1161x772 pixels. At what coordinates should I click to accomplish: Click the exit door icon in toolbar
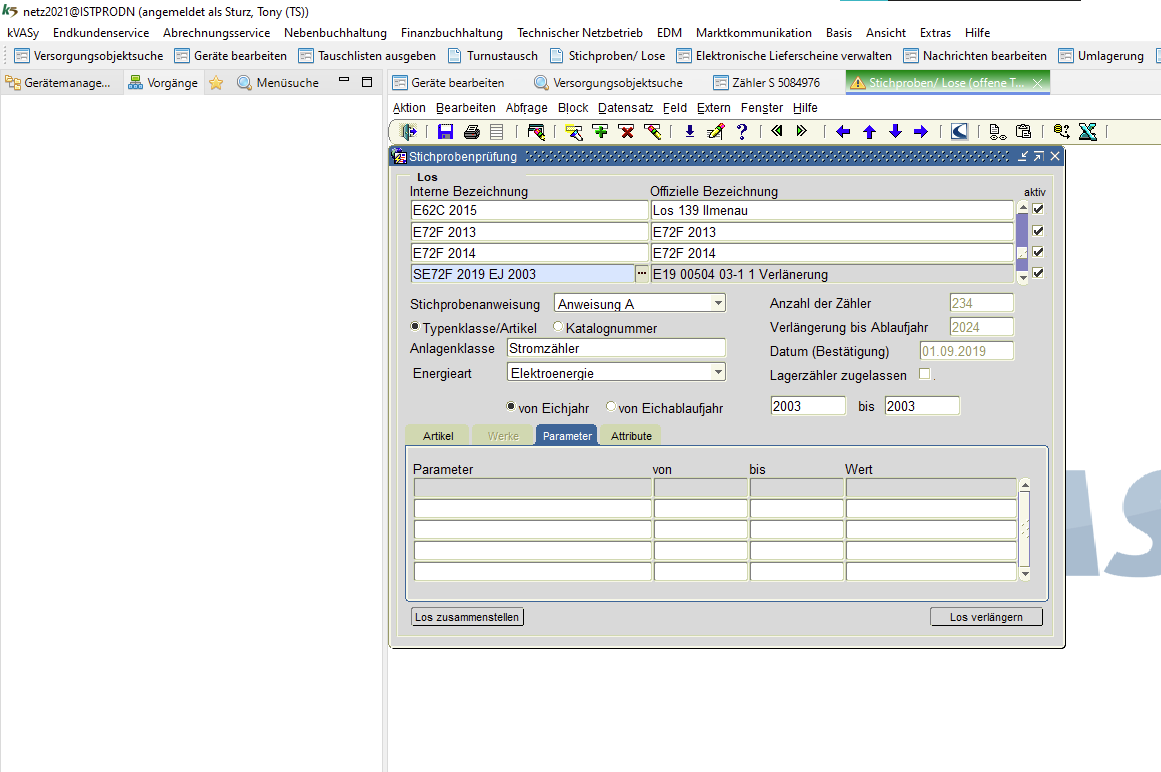pyautogui.click(x=408, y=132)
